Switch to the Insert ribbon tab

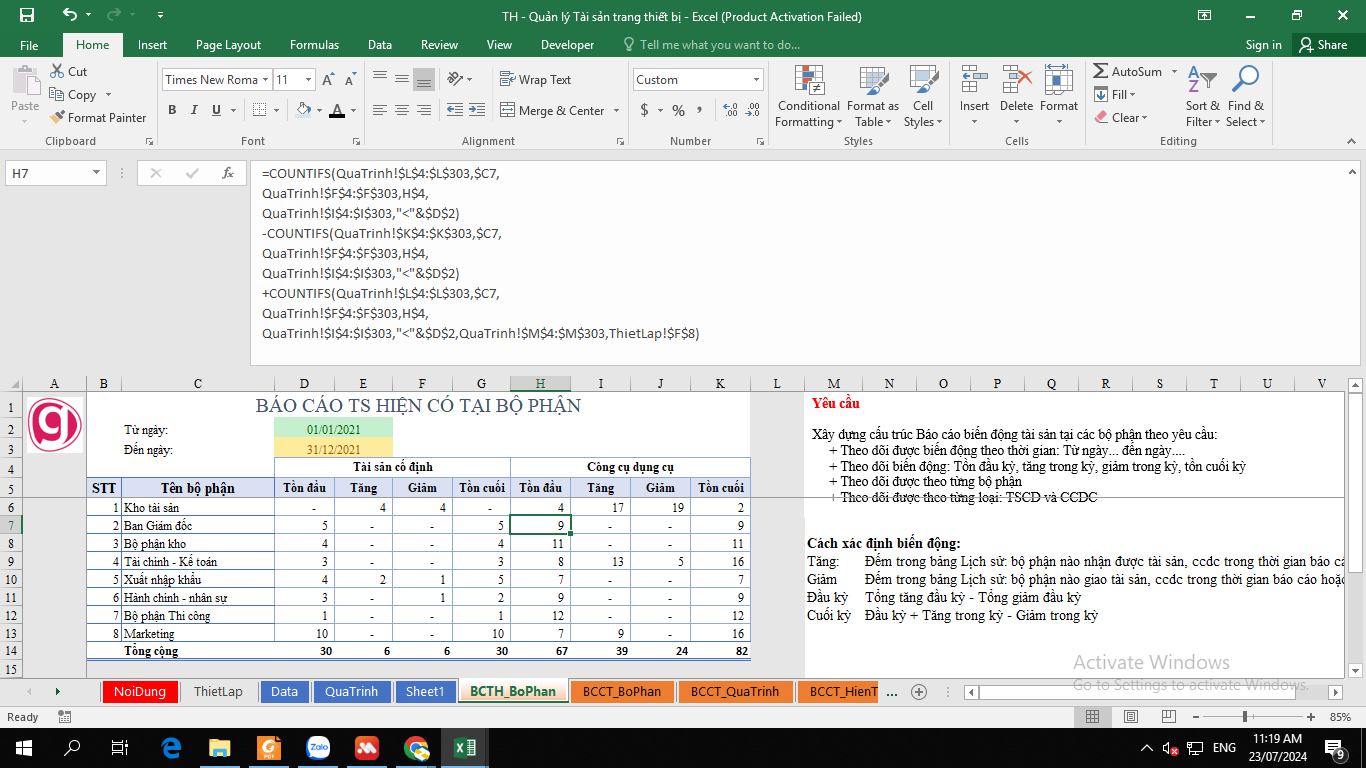(x=152, y=45)
